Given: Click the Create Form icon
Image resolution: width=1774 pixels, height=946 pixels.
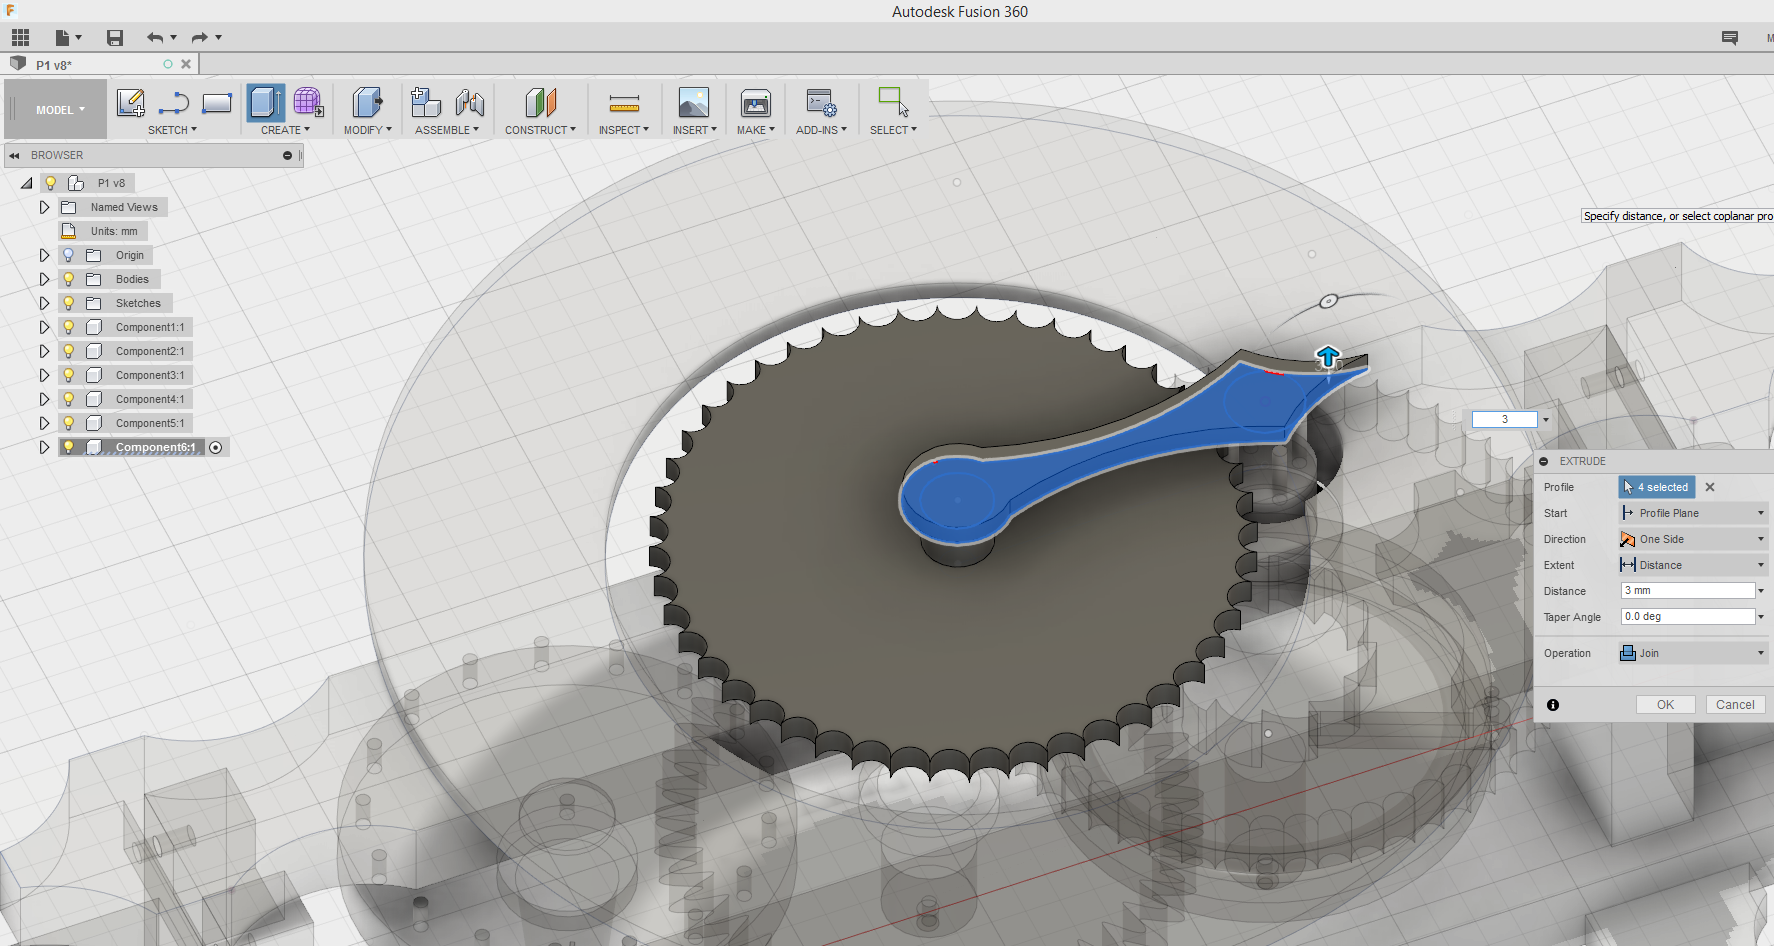Looking at the screenshot, I should [x=308, y=103].
